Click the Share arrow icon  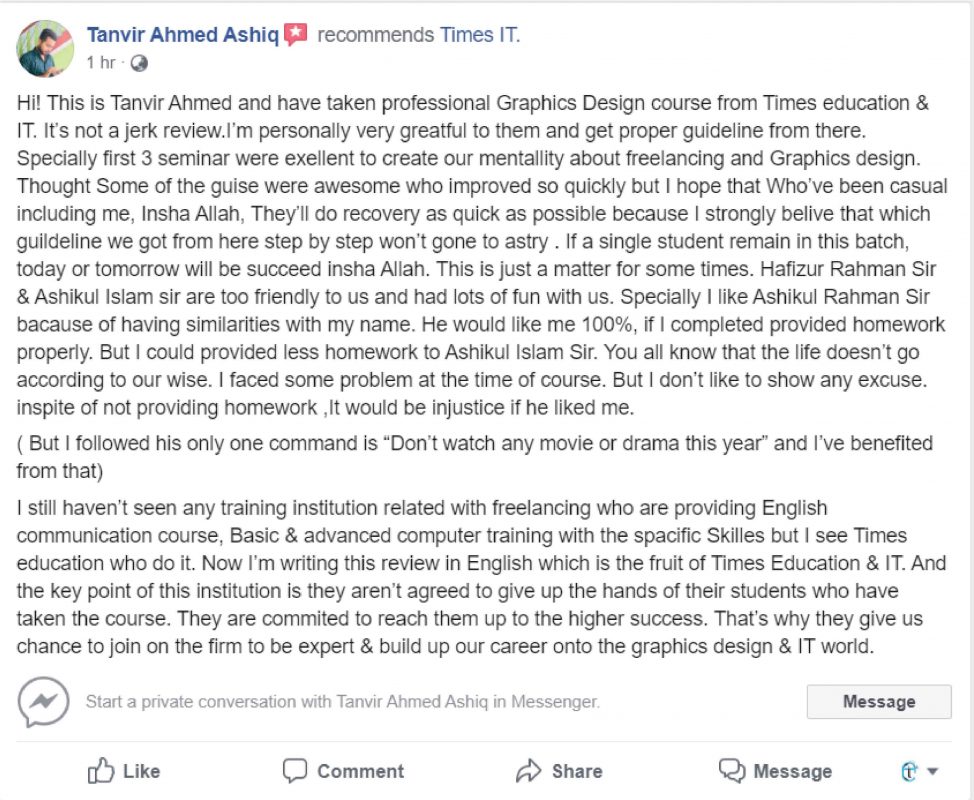coord(528,771)
